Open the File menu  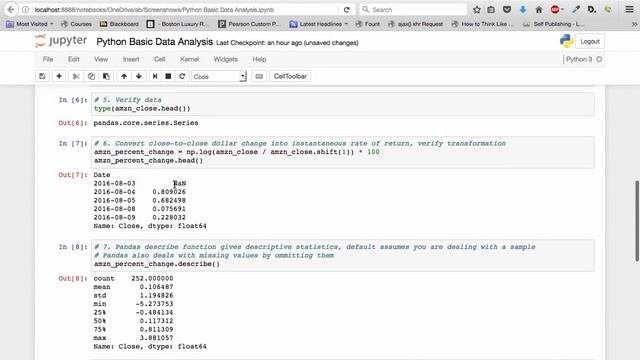tap(48, 59)
